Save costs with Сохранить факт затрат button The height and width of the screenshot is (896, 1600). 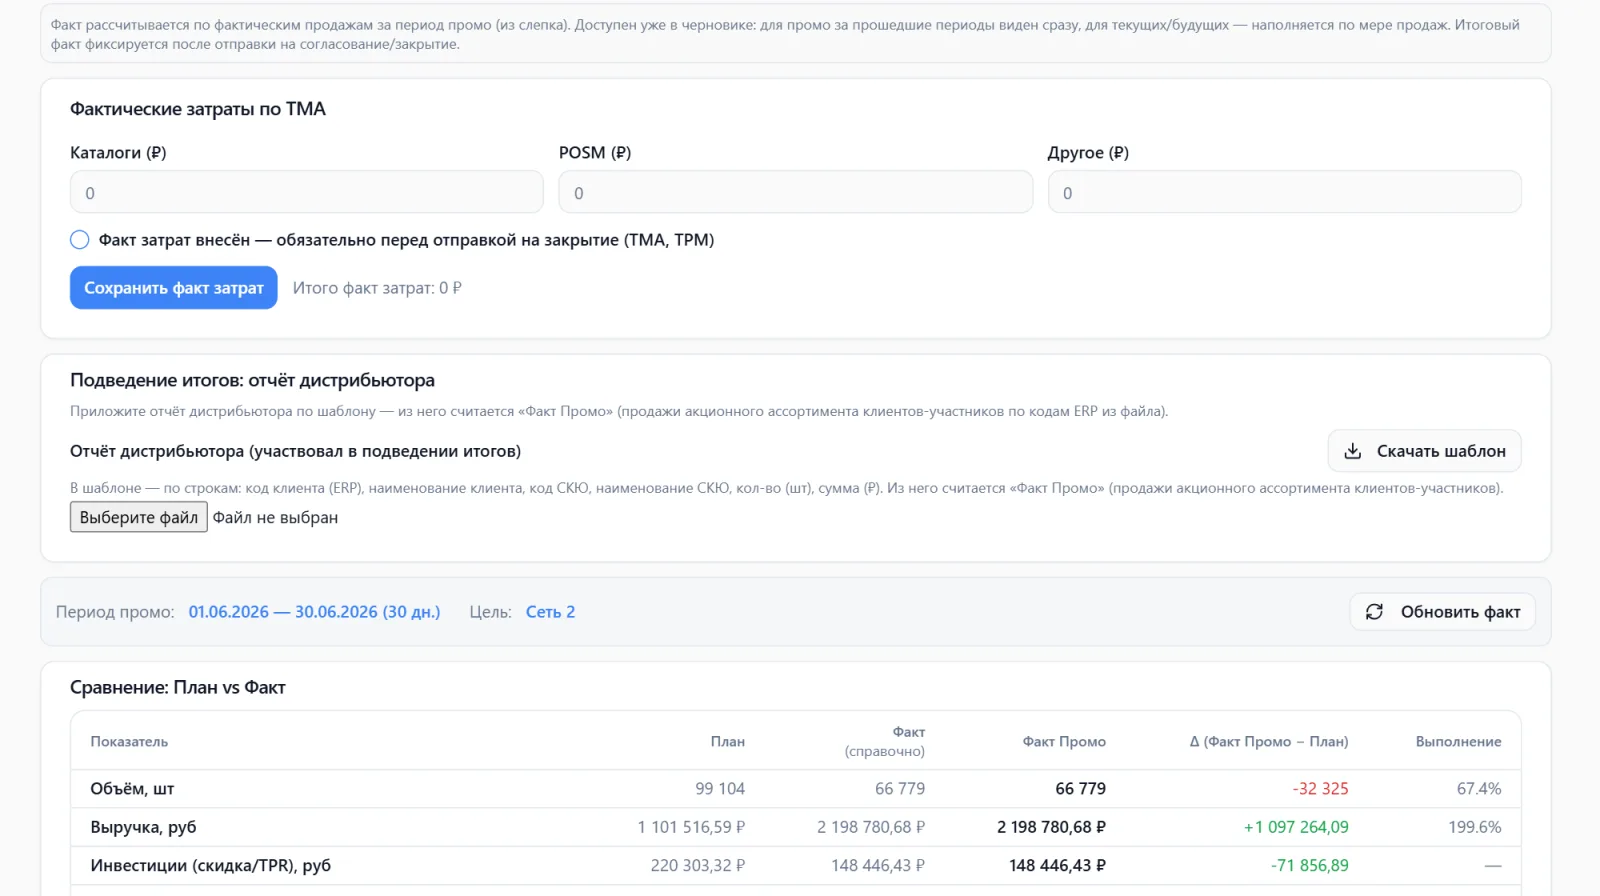[x=174, y=288]
